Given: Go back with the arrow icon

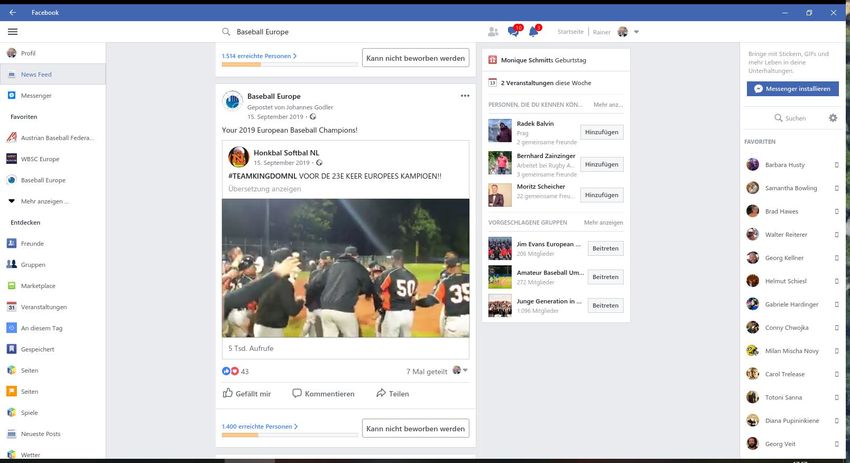Looking at the screenshot, I should [12, 12].
